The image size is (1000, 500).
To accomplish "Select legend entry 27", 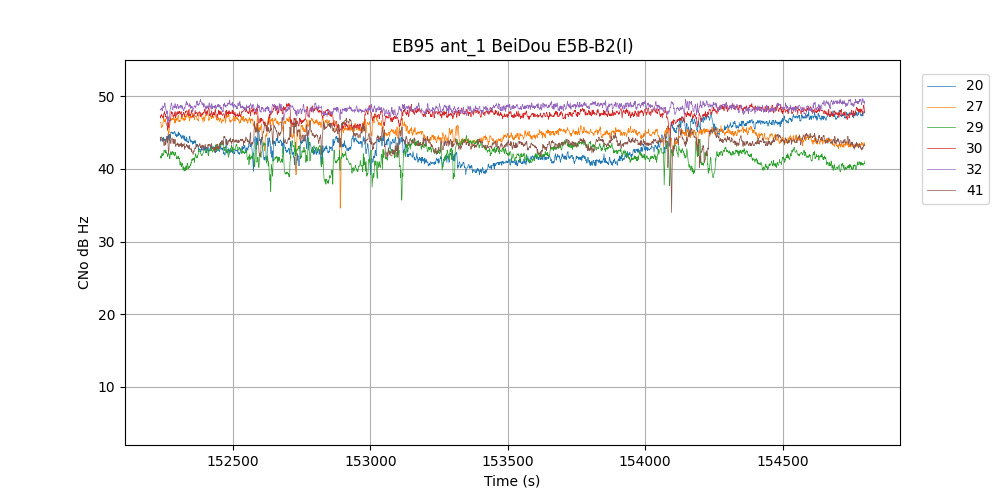I will pyautogui.click(x=974, y=106).
